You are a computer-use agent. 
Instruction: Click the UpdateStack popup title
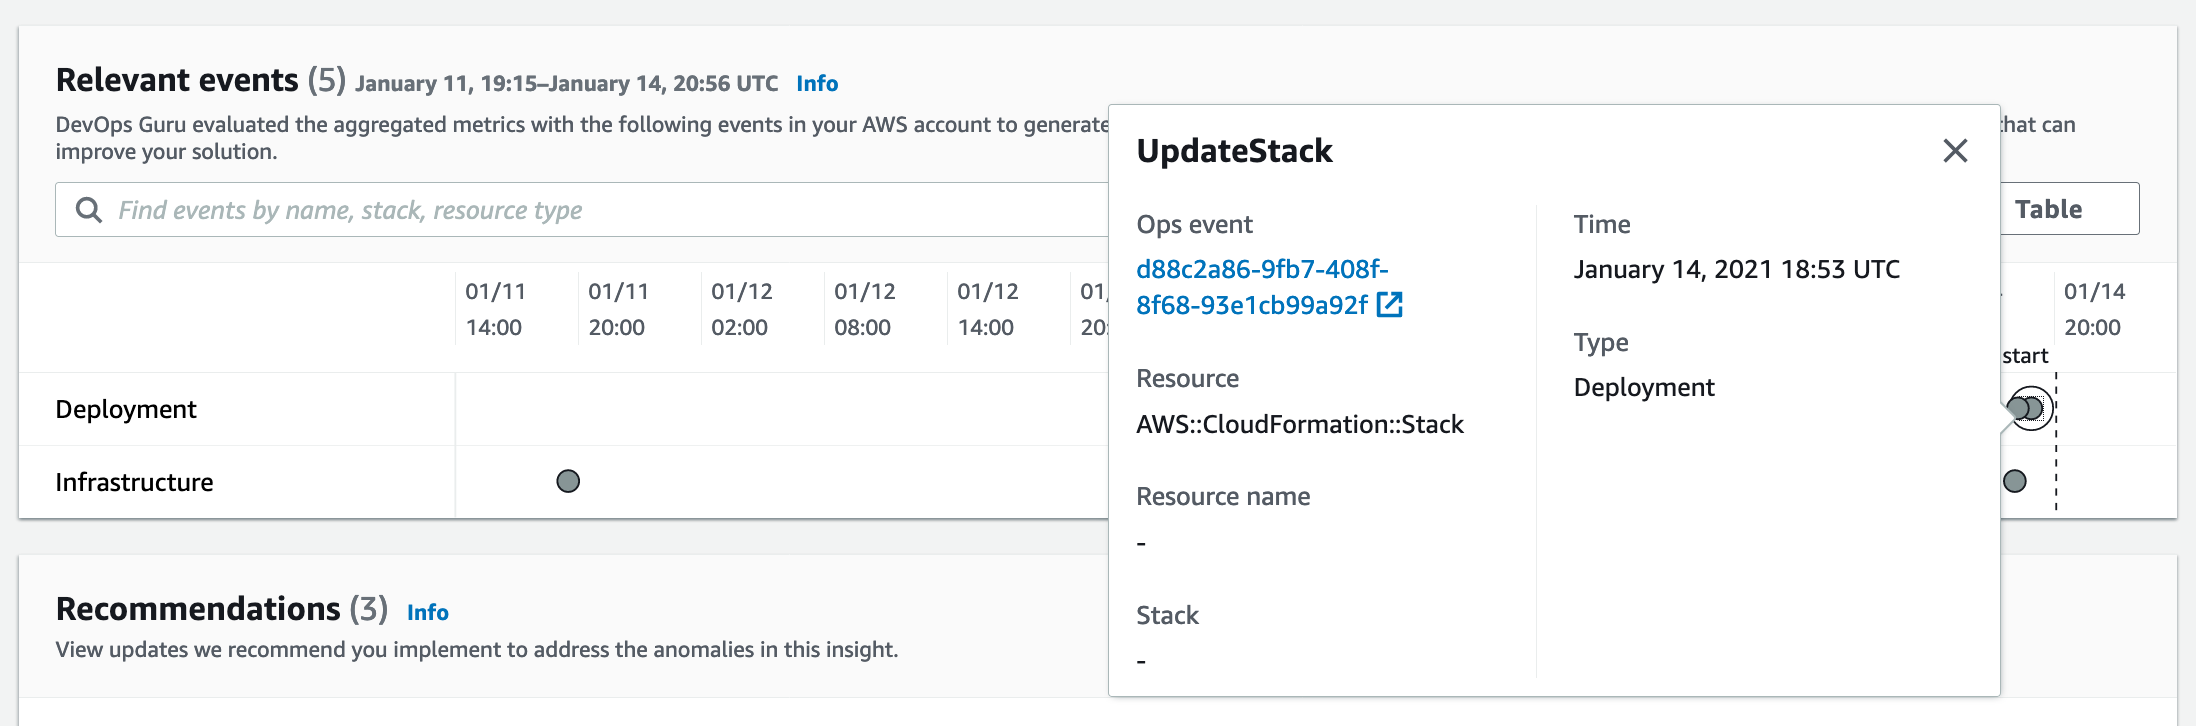click(x=1234, y=151)
